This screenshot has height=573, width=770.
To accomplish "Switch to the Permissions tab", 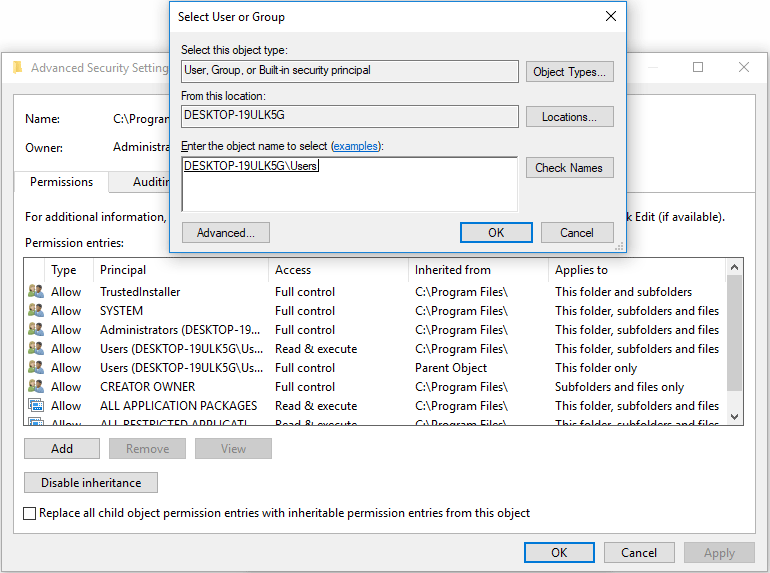I will 62,182.
